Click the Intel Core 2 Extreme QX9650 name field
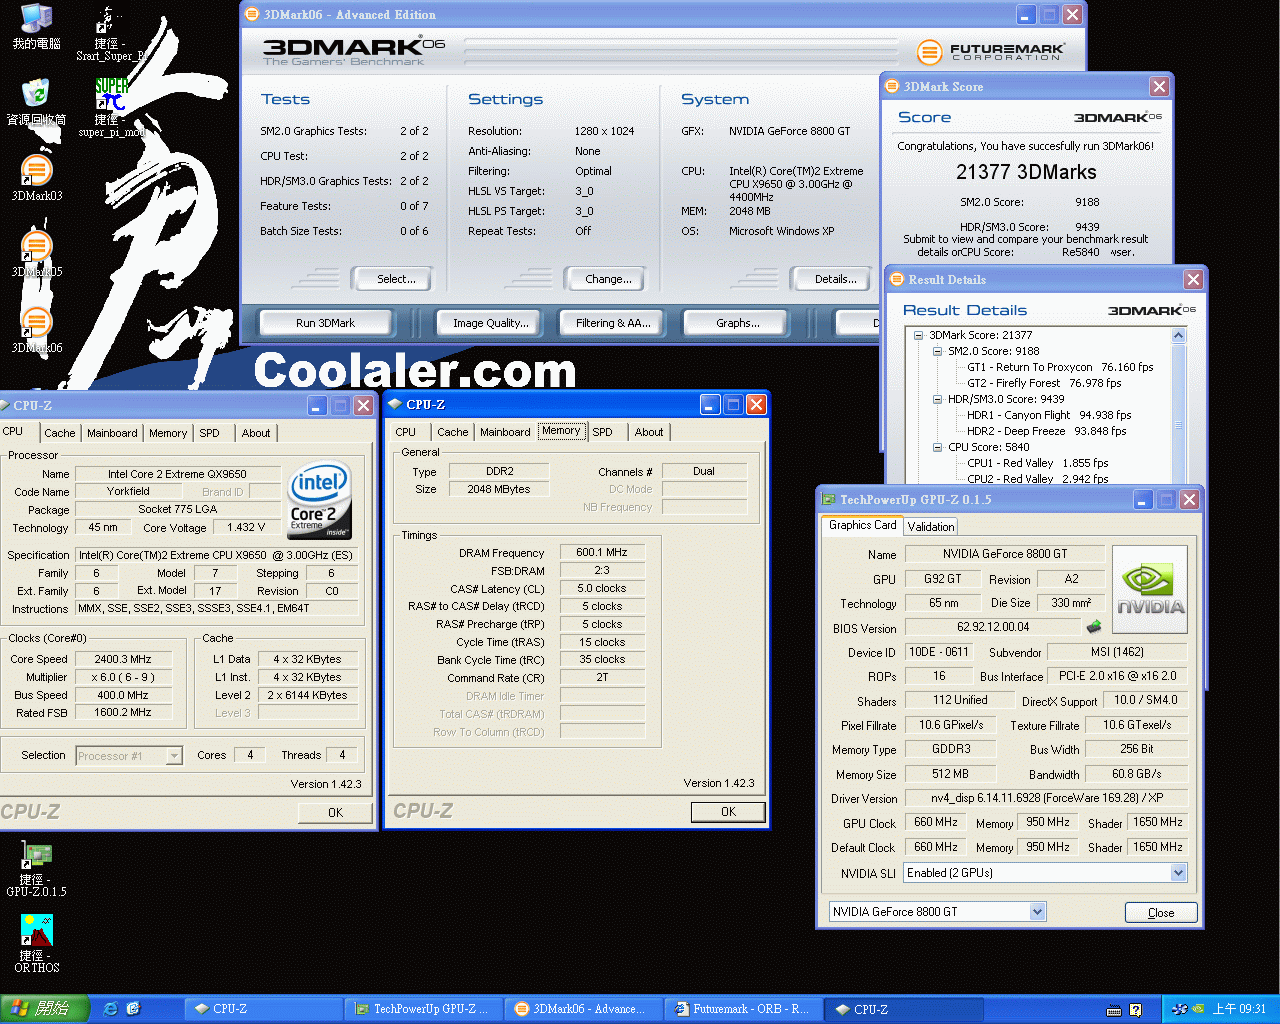Viewport: 1280px width, 1024px height. tap(177, 474)
